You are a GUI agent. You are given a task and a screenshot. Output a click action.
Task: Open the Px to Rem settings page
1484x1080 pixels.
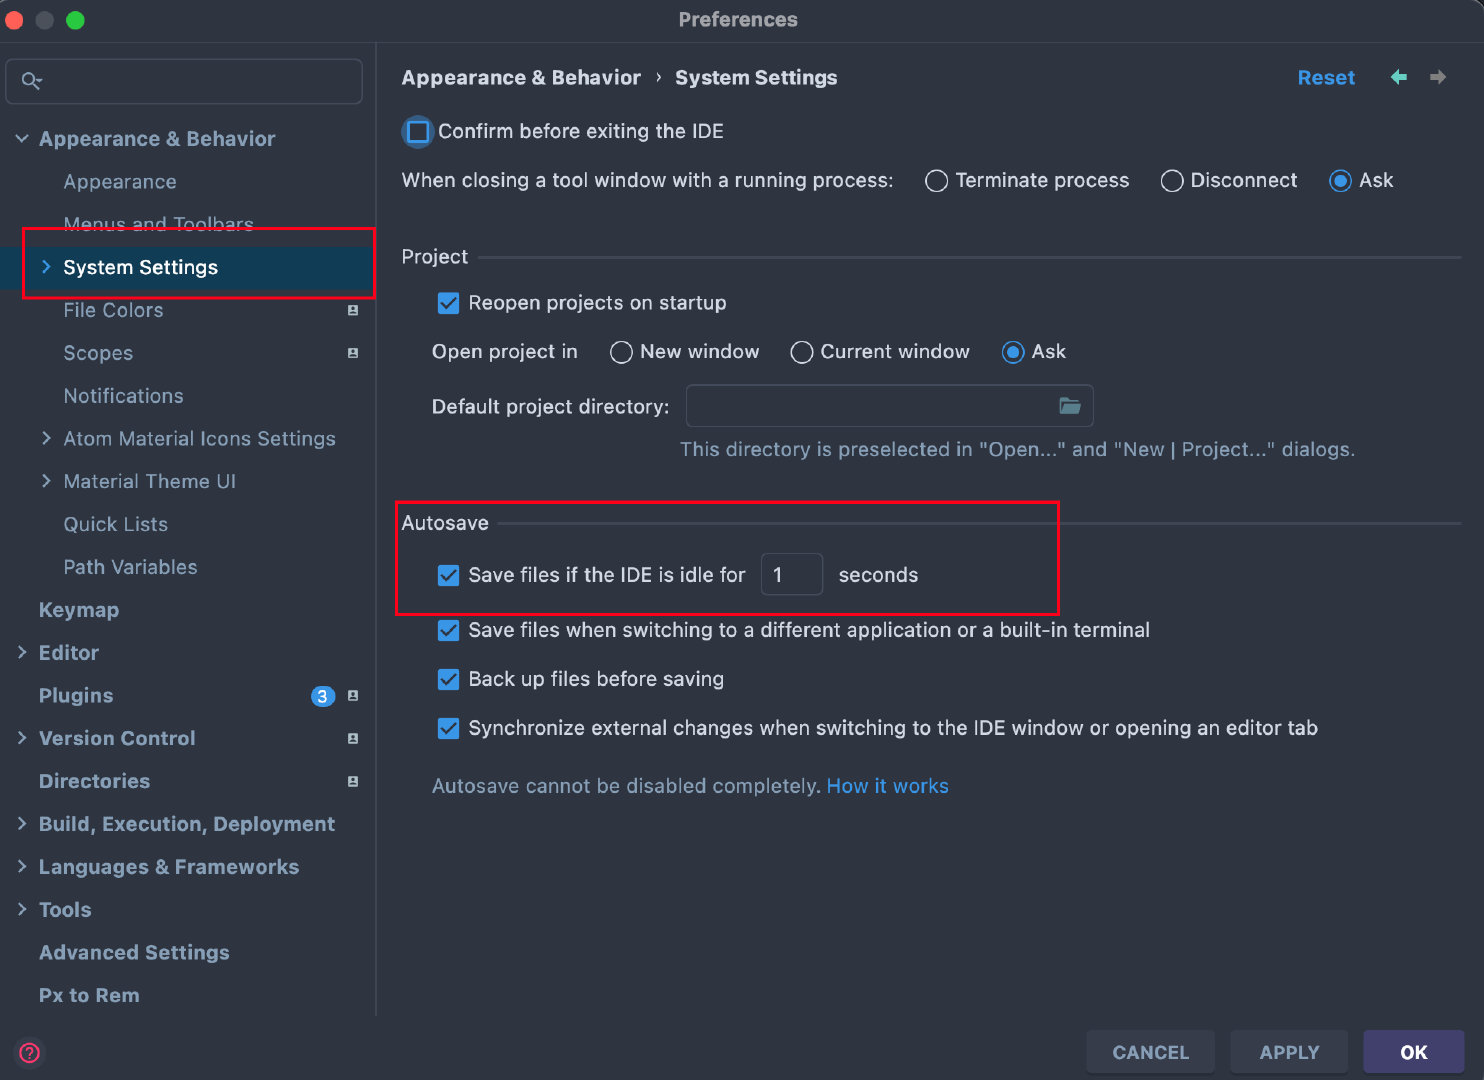click(x=89, y=996)
